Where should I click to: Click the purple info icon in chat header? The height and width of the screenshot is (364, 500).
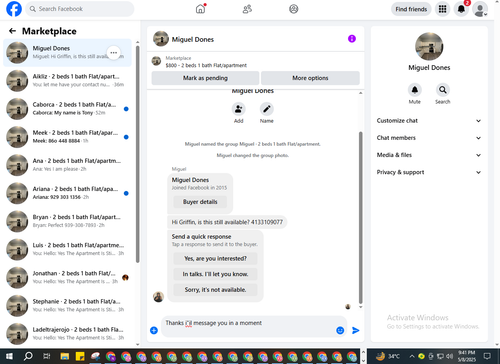352,39
